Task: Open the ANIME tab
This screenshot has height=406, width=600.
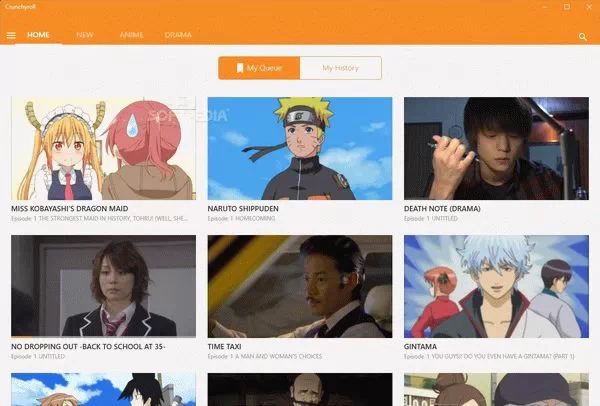Action: pos(132,35)
